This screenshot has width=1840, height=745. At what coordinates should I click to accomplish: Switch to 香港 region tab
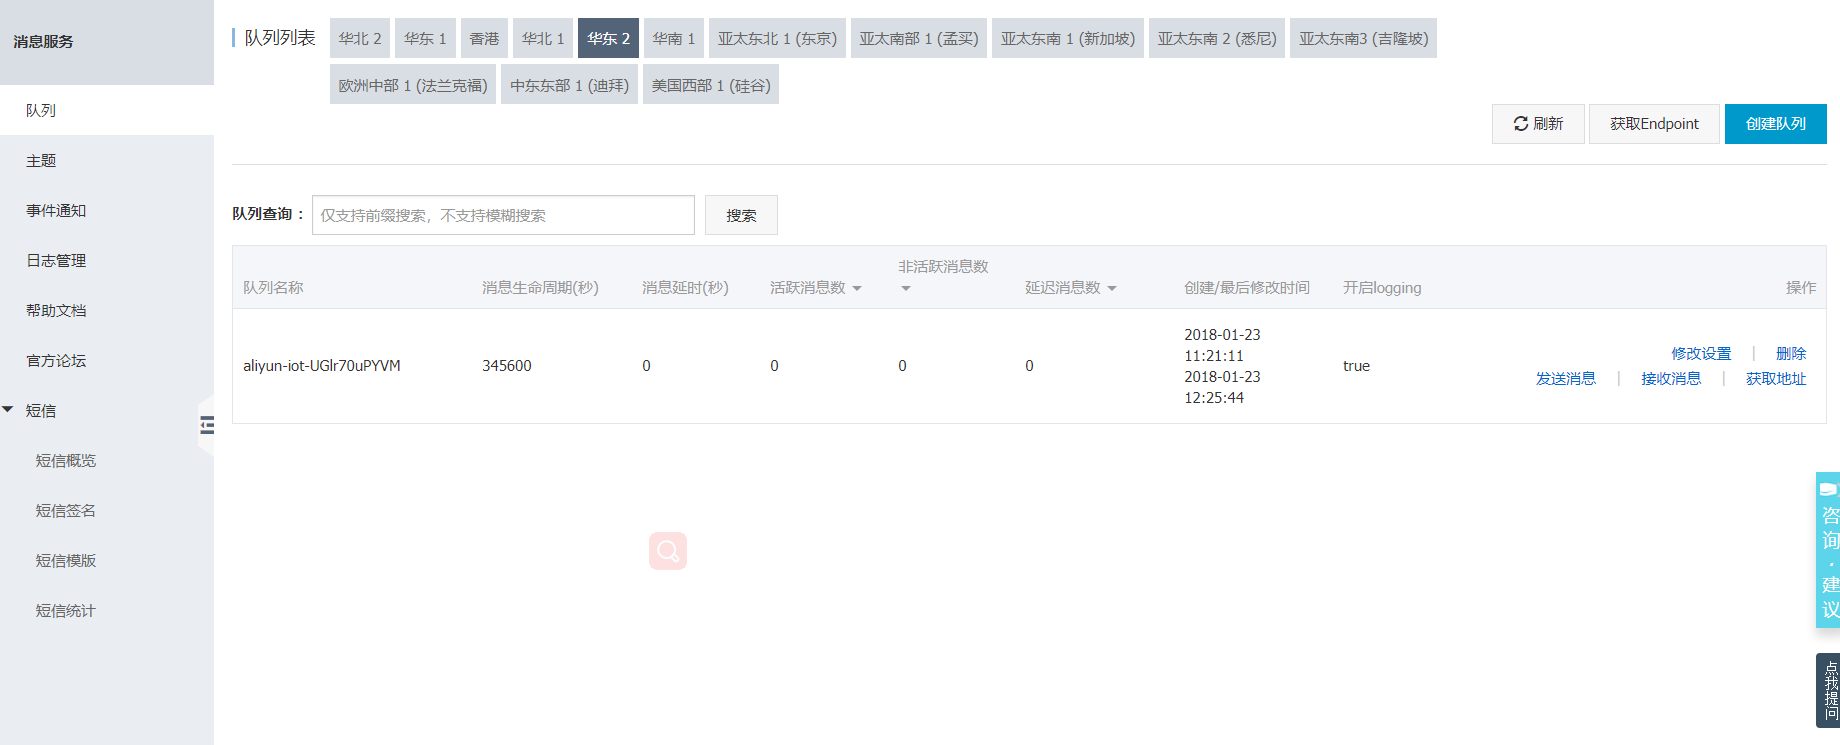point(484,38)
